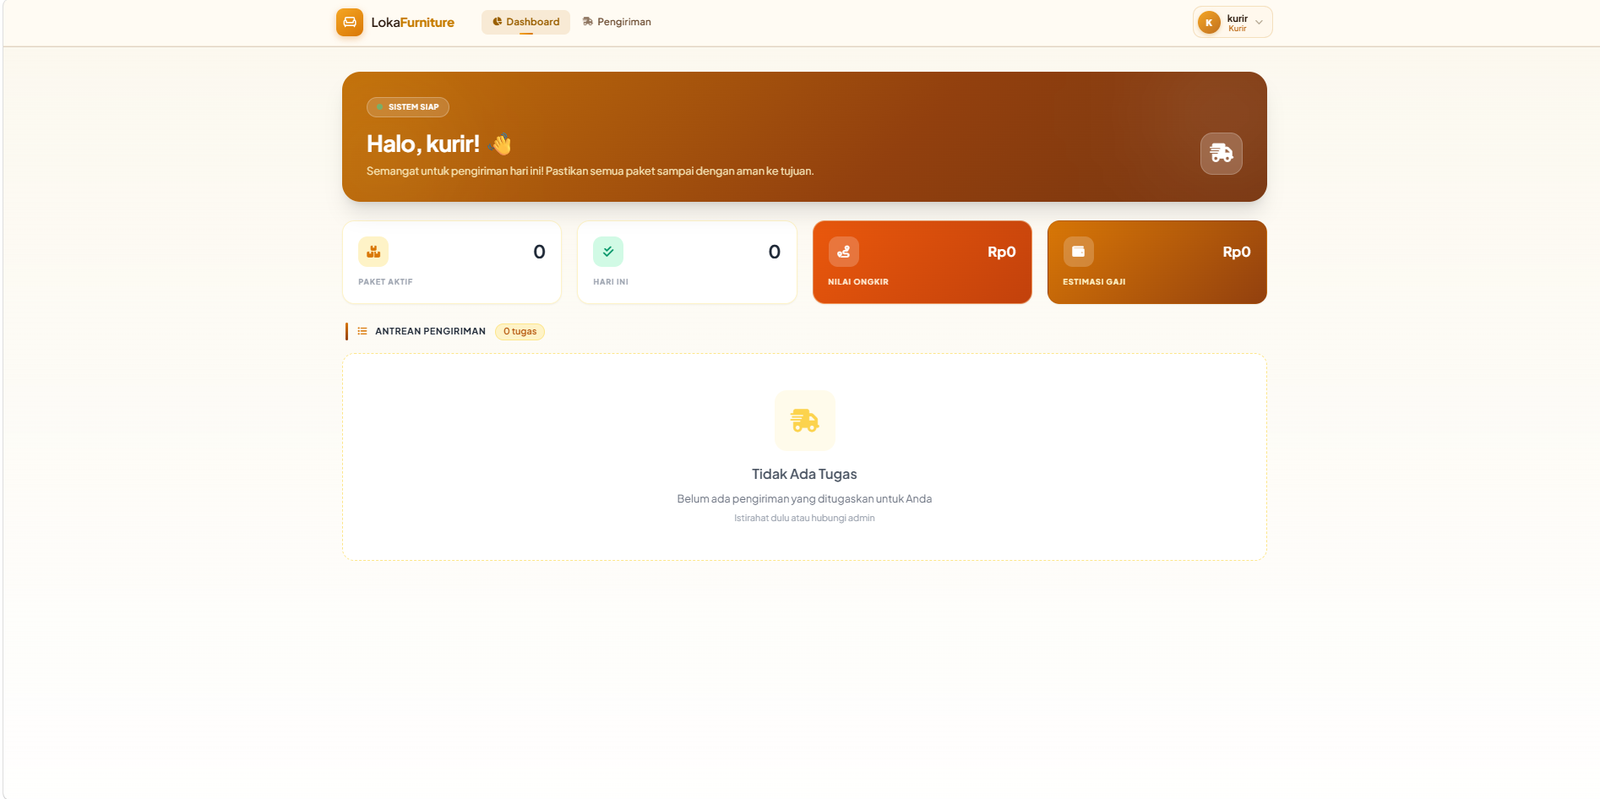Click the PAKET AKTIF label
The width and height of the screenshot is (1600, 799).
385,282
